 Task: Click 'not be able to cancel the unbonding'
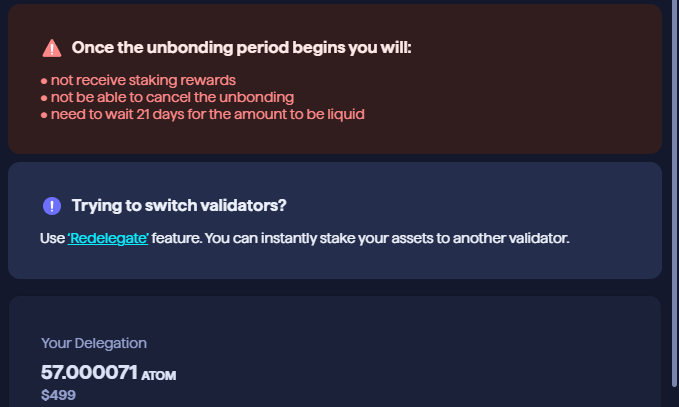click(172, 97)
